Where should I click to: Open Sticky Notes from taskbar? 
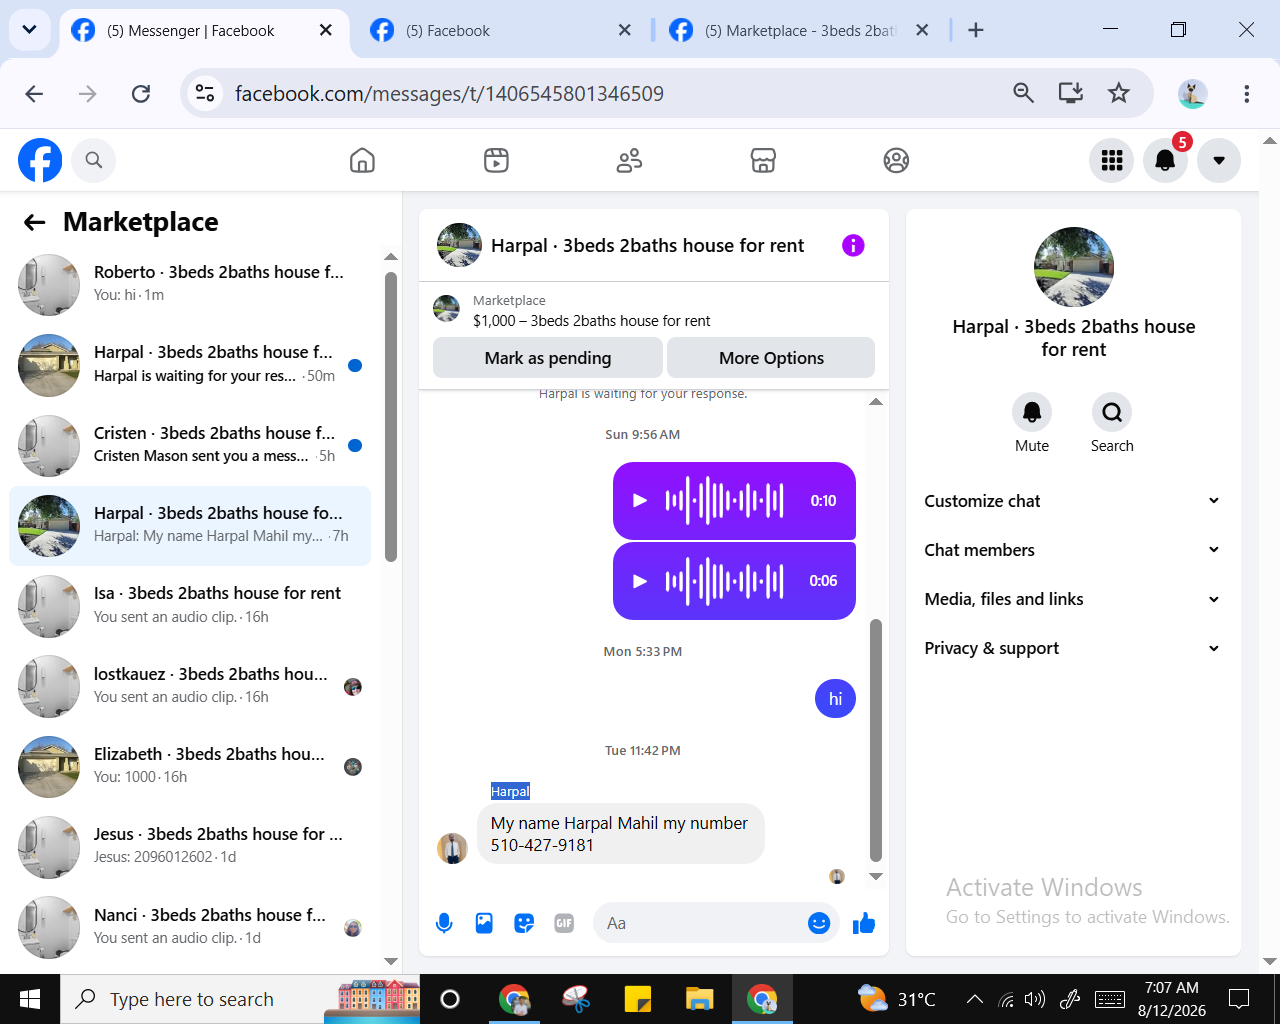(x=637, y=999)
